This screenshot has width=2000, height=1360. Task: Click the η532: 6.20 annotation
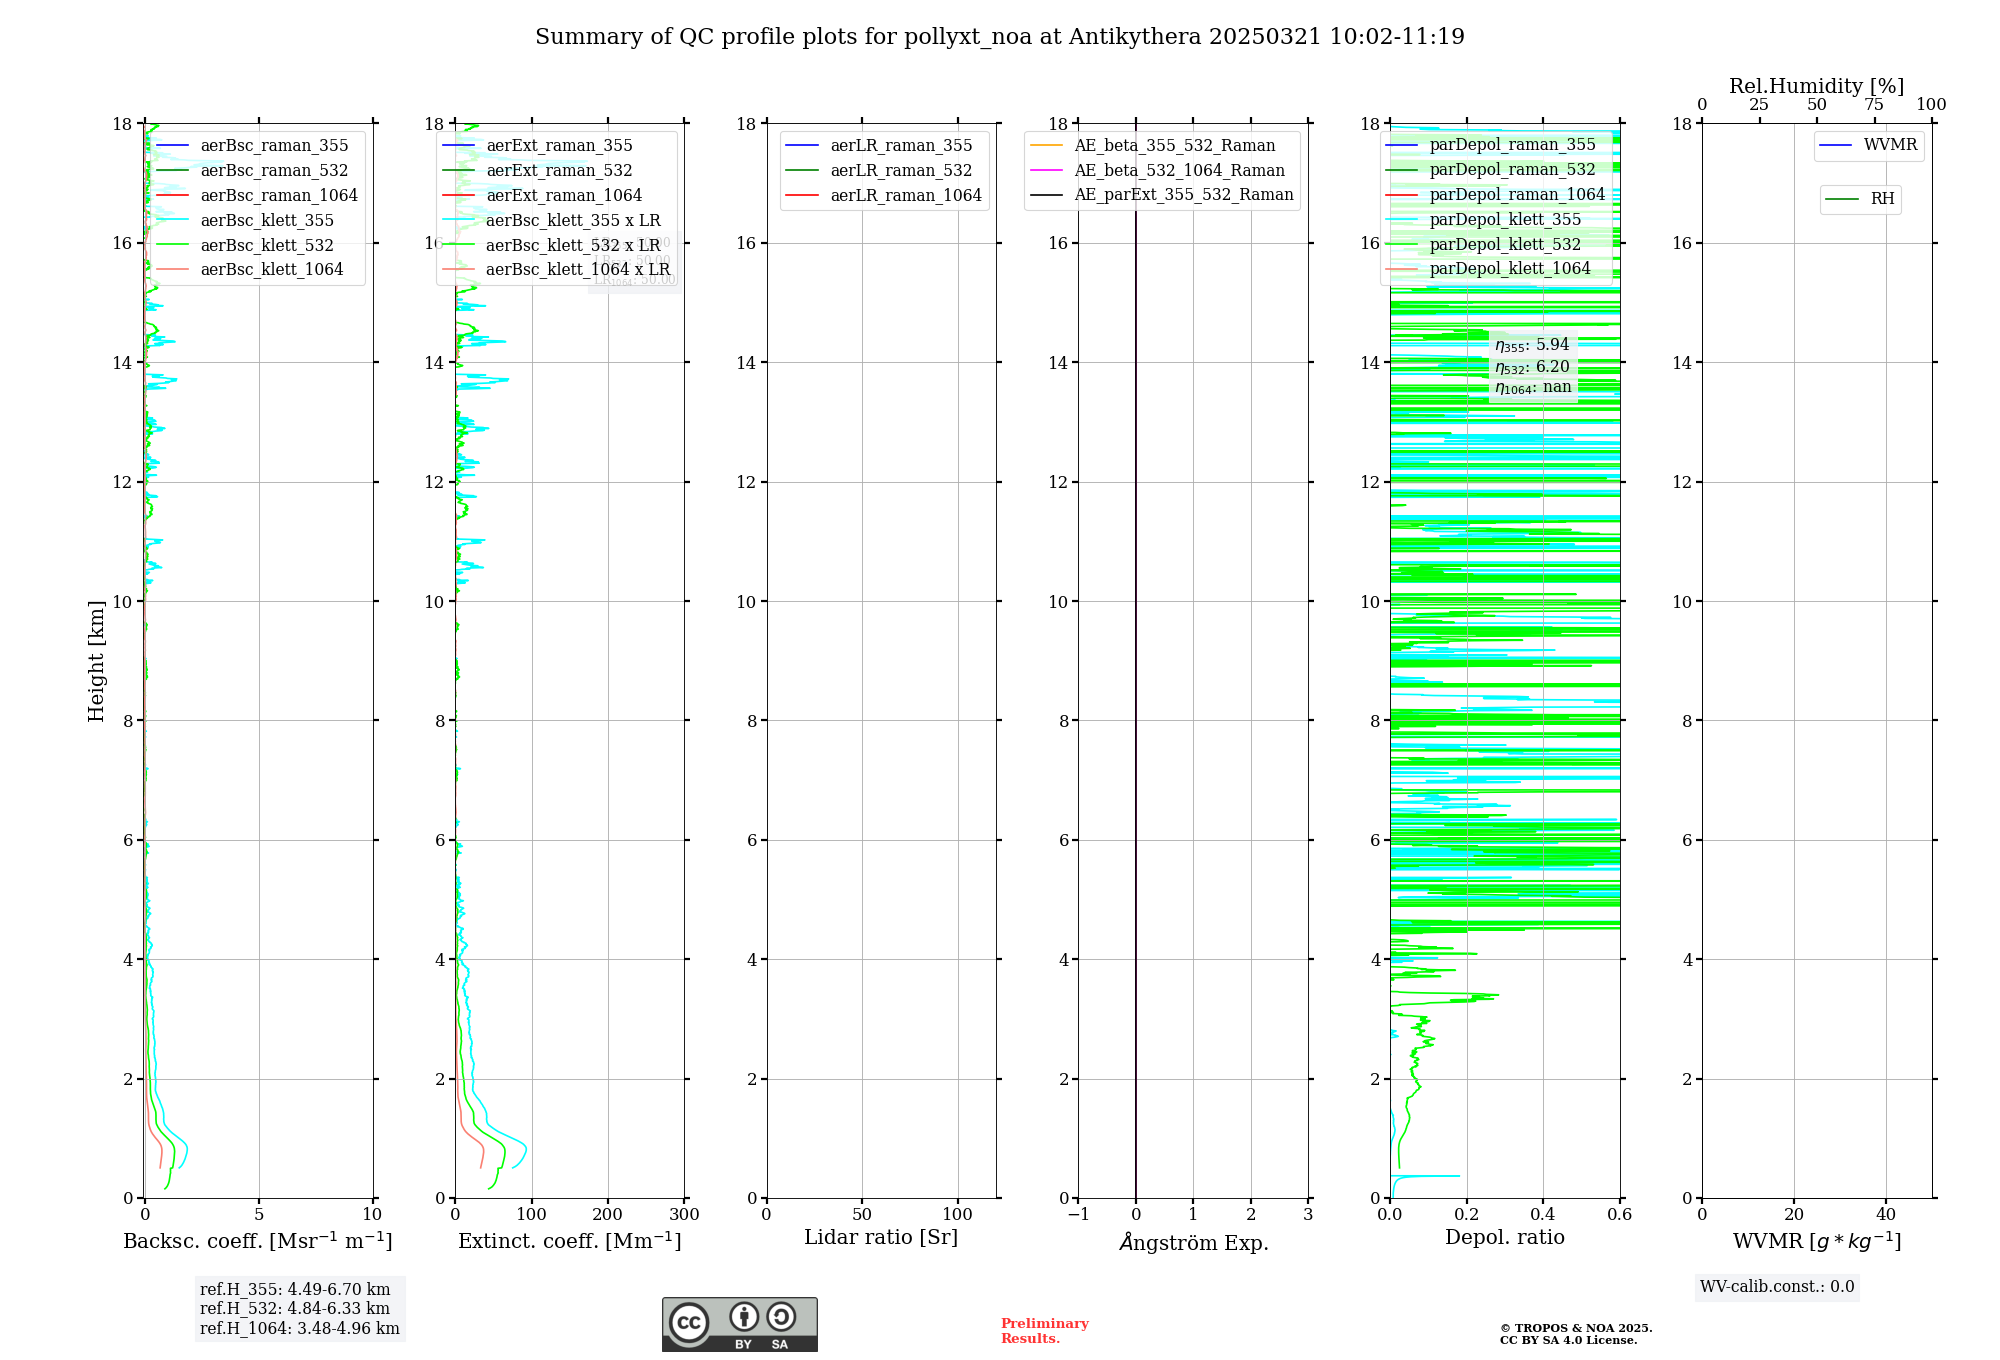(x=1532, y=367)
